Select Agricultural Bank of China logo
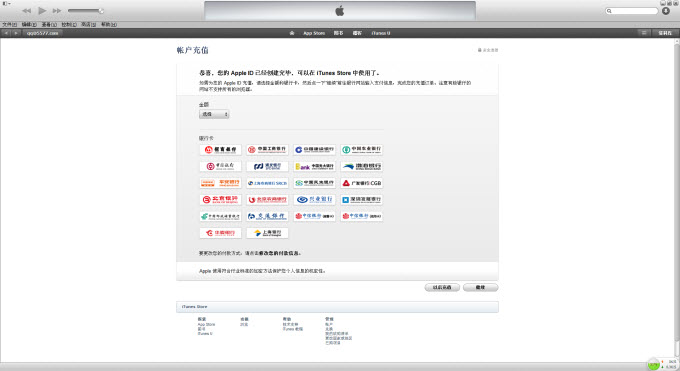The image size is (680, 371). click(x=362, y=150)
